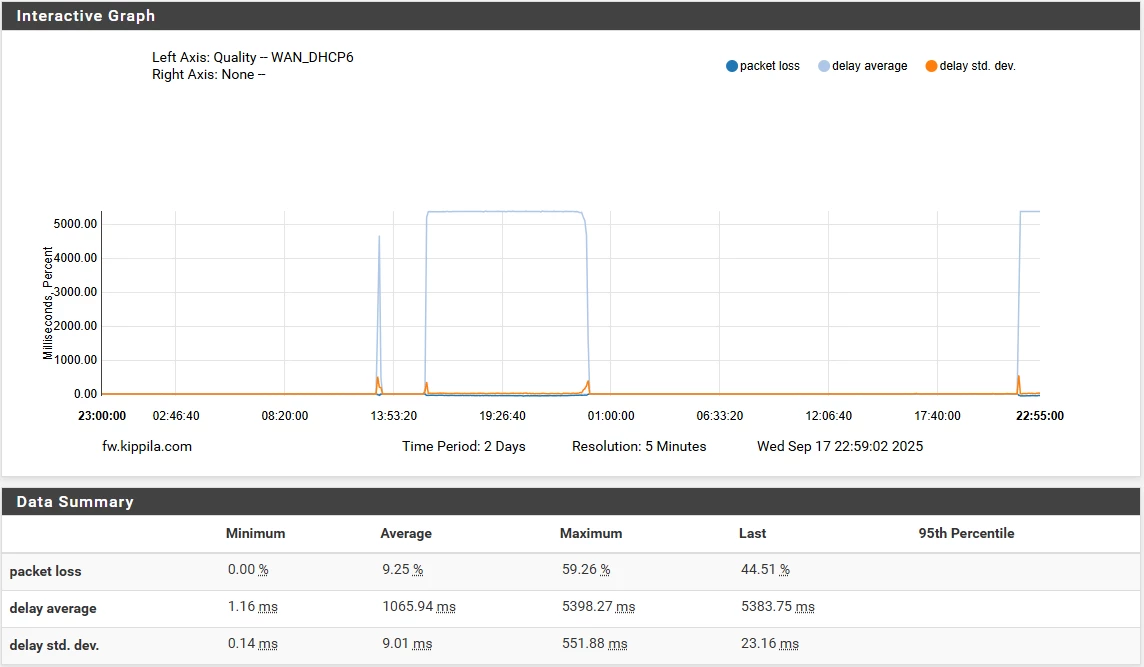
Task: Click the delay average row label
Action: (53, 608)
